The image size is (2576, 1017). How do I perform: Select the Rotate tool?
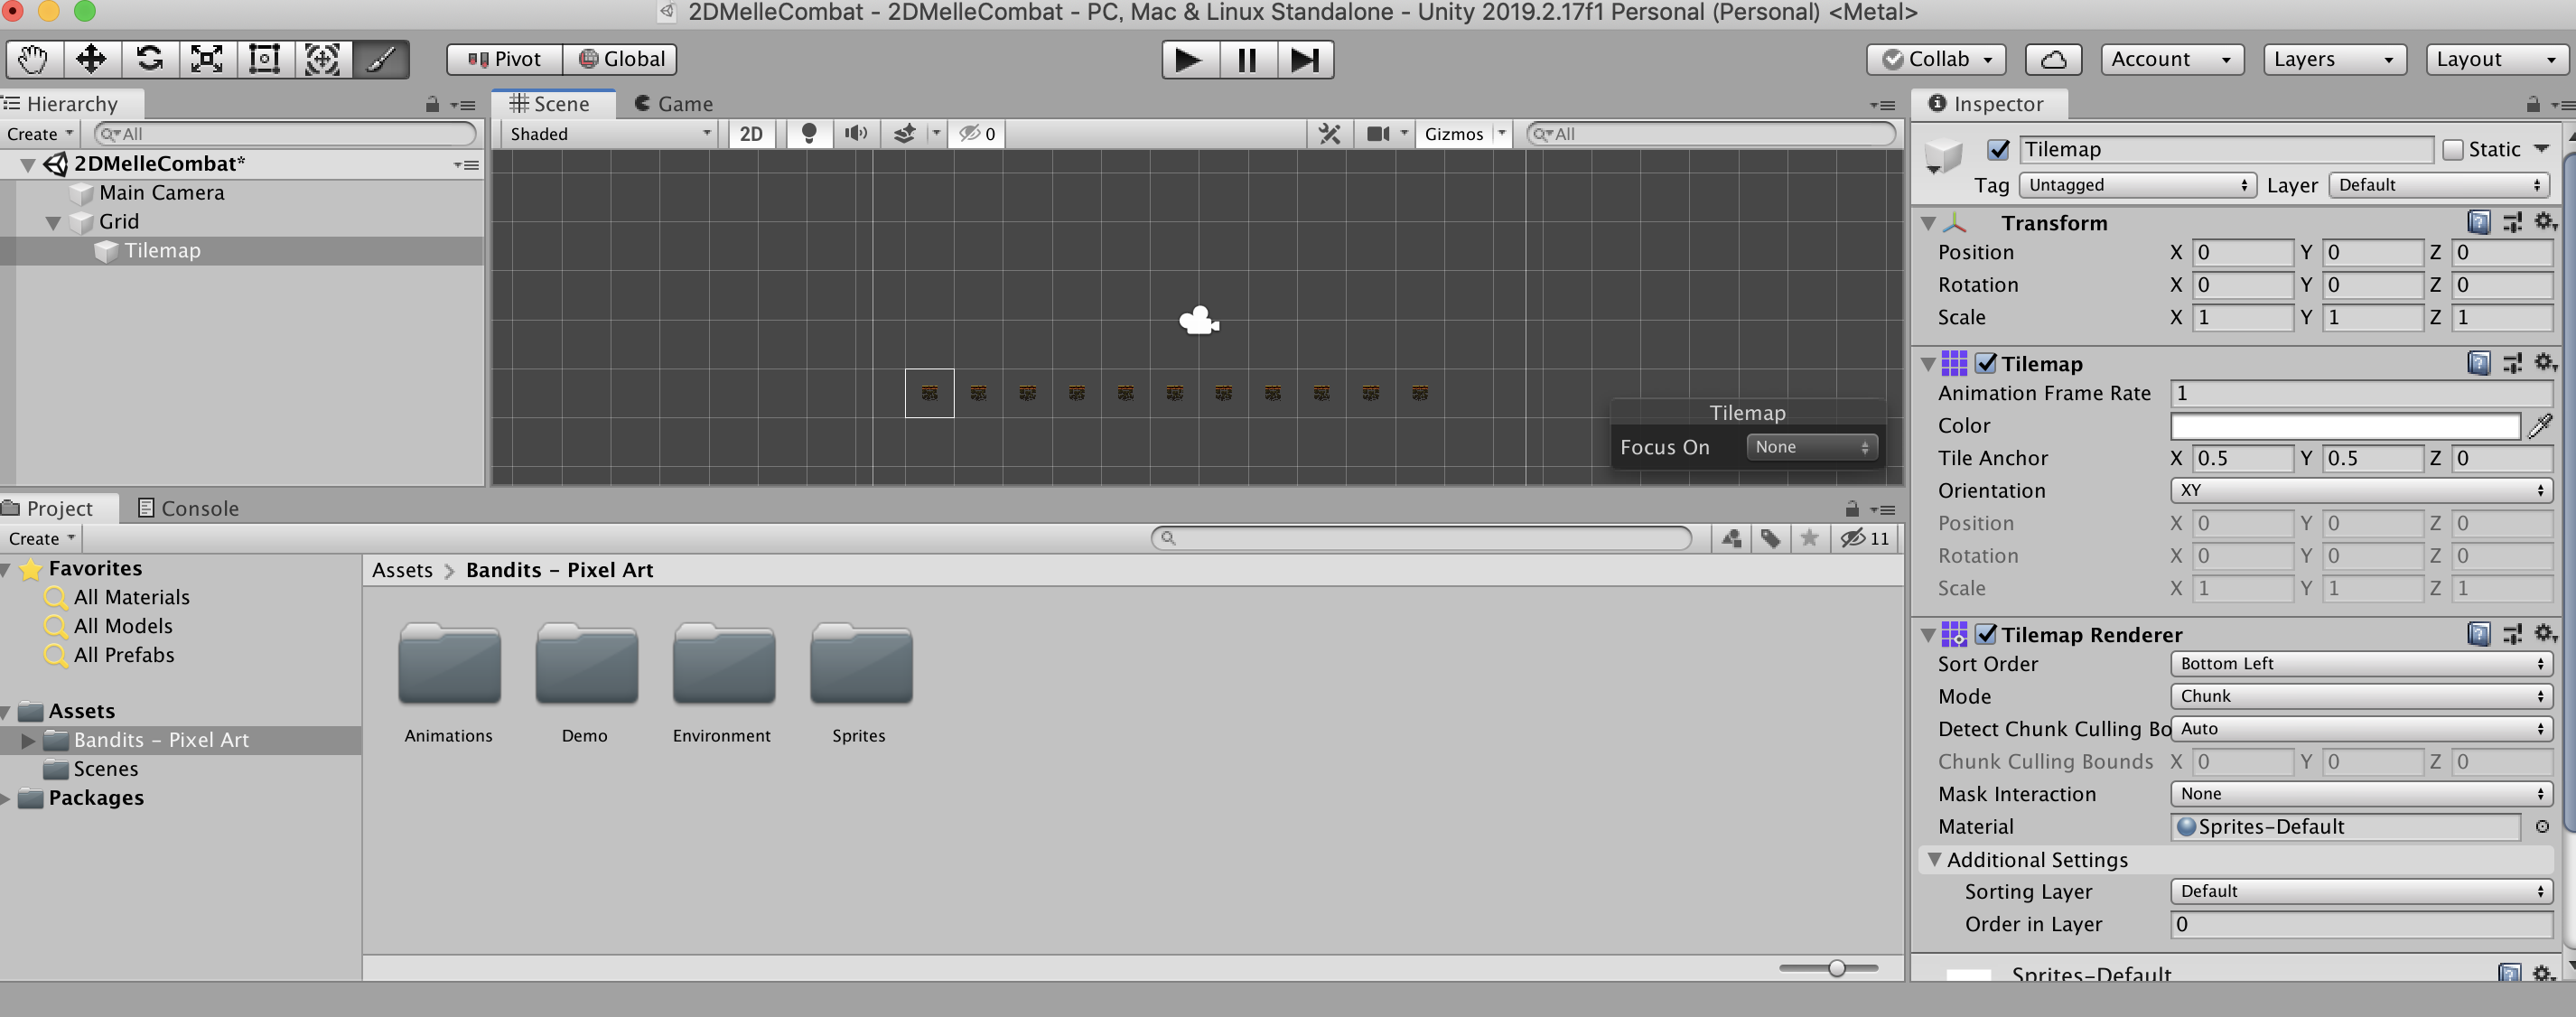pyautogui.click(x=149, y=59)
